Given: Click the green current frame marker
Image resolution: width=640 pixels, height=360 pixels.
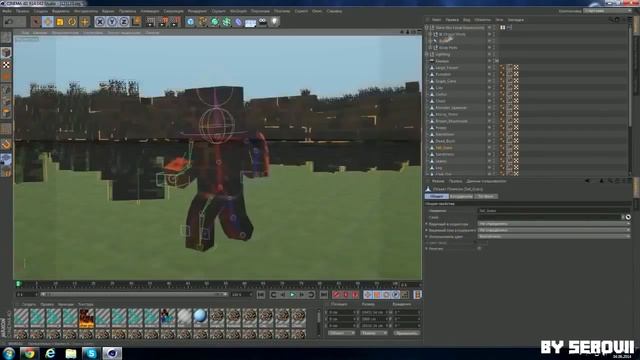Looking at the screenshot, I should pyautogui.click(x=18, y=284).
